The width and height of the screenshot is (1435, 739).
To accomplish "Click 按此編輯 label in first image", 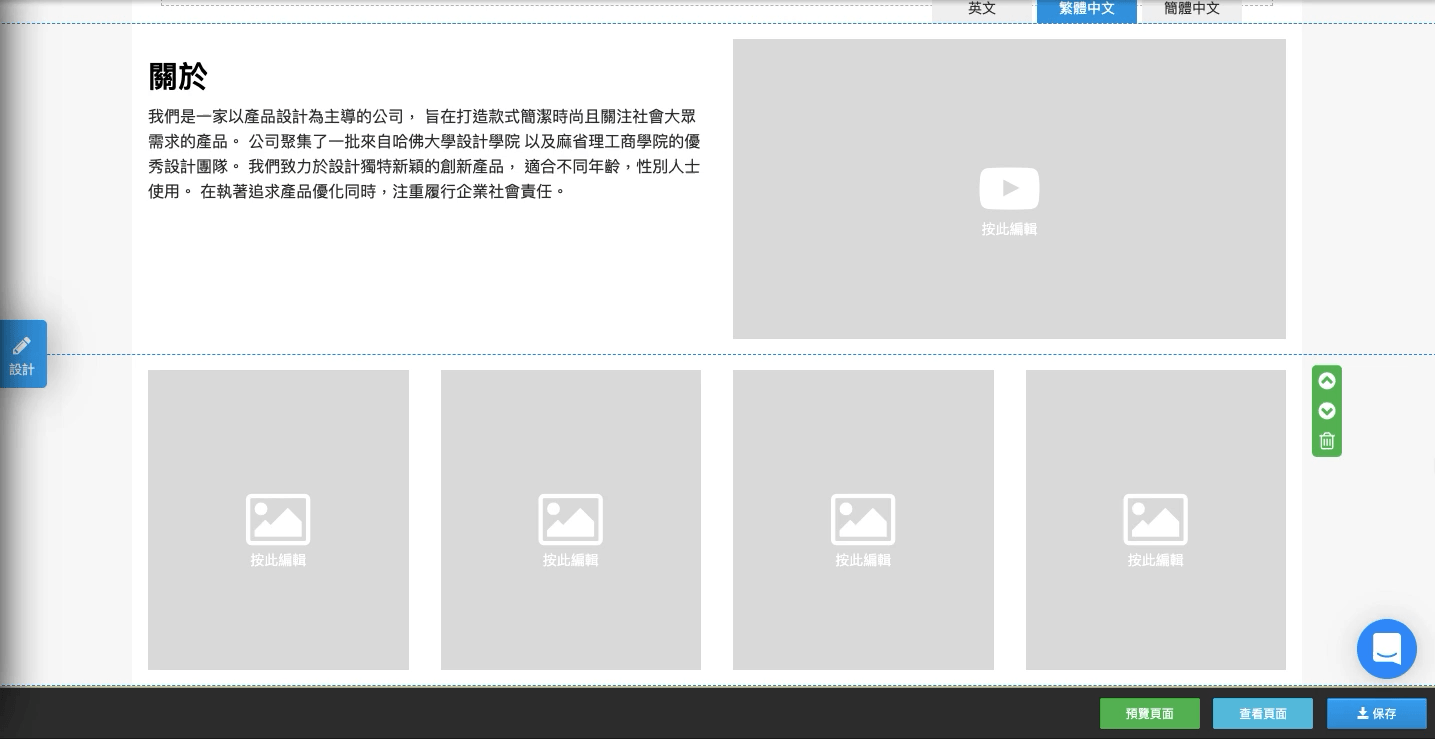I will pos(278,560).
